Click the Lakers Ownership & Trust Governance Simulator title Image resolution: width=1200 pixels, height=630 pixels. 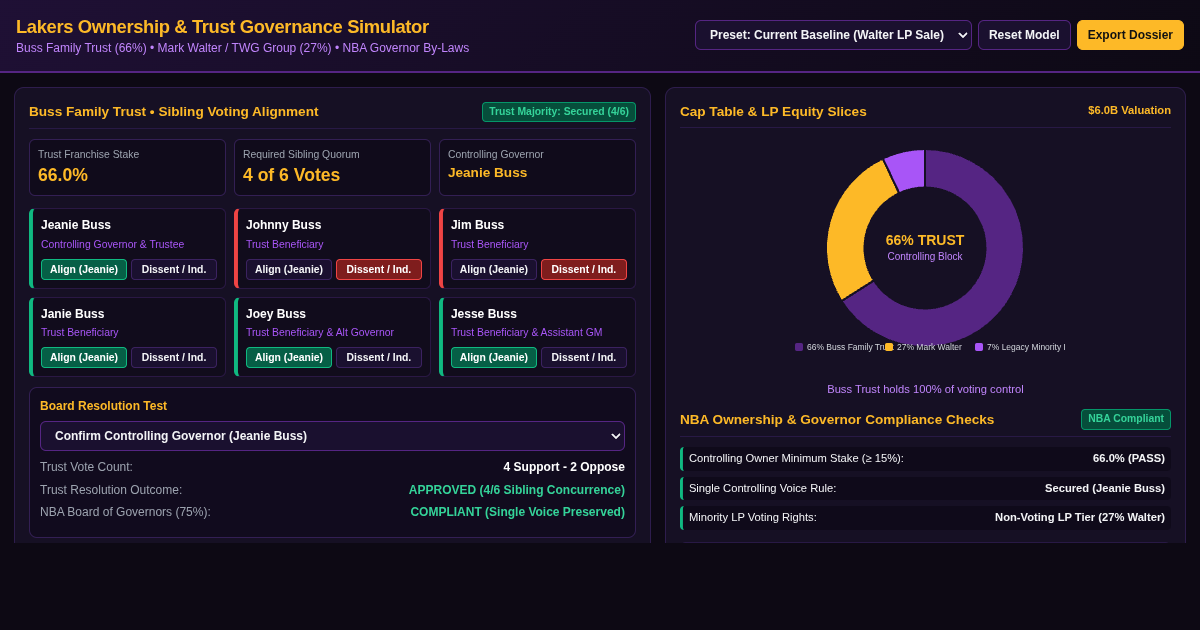[222, 27]
